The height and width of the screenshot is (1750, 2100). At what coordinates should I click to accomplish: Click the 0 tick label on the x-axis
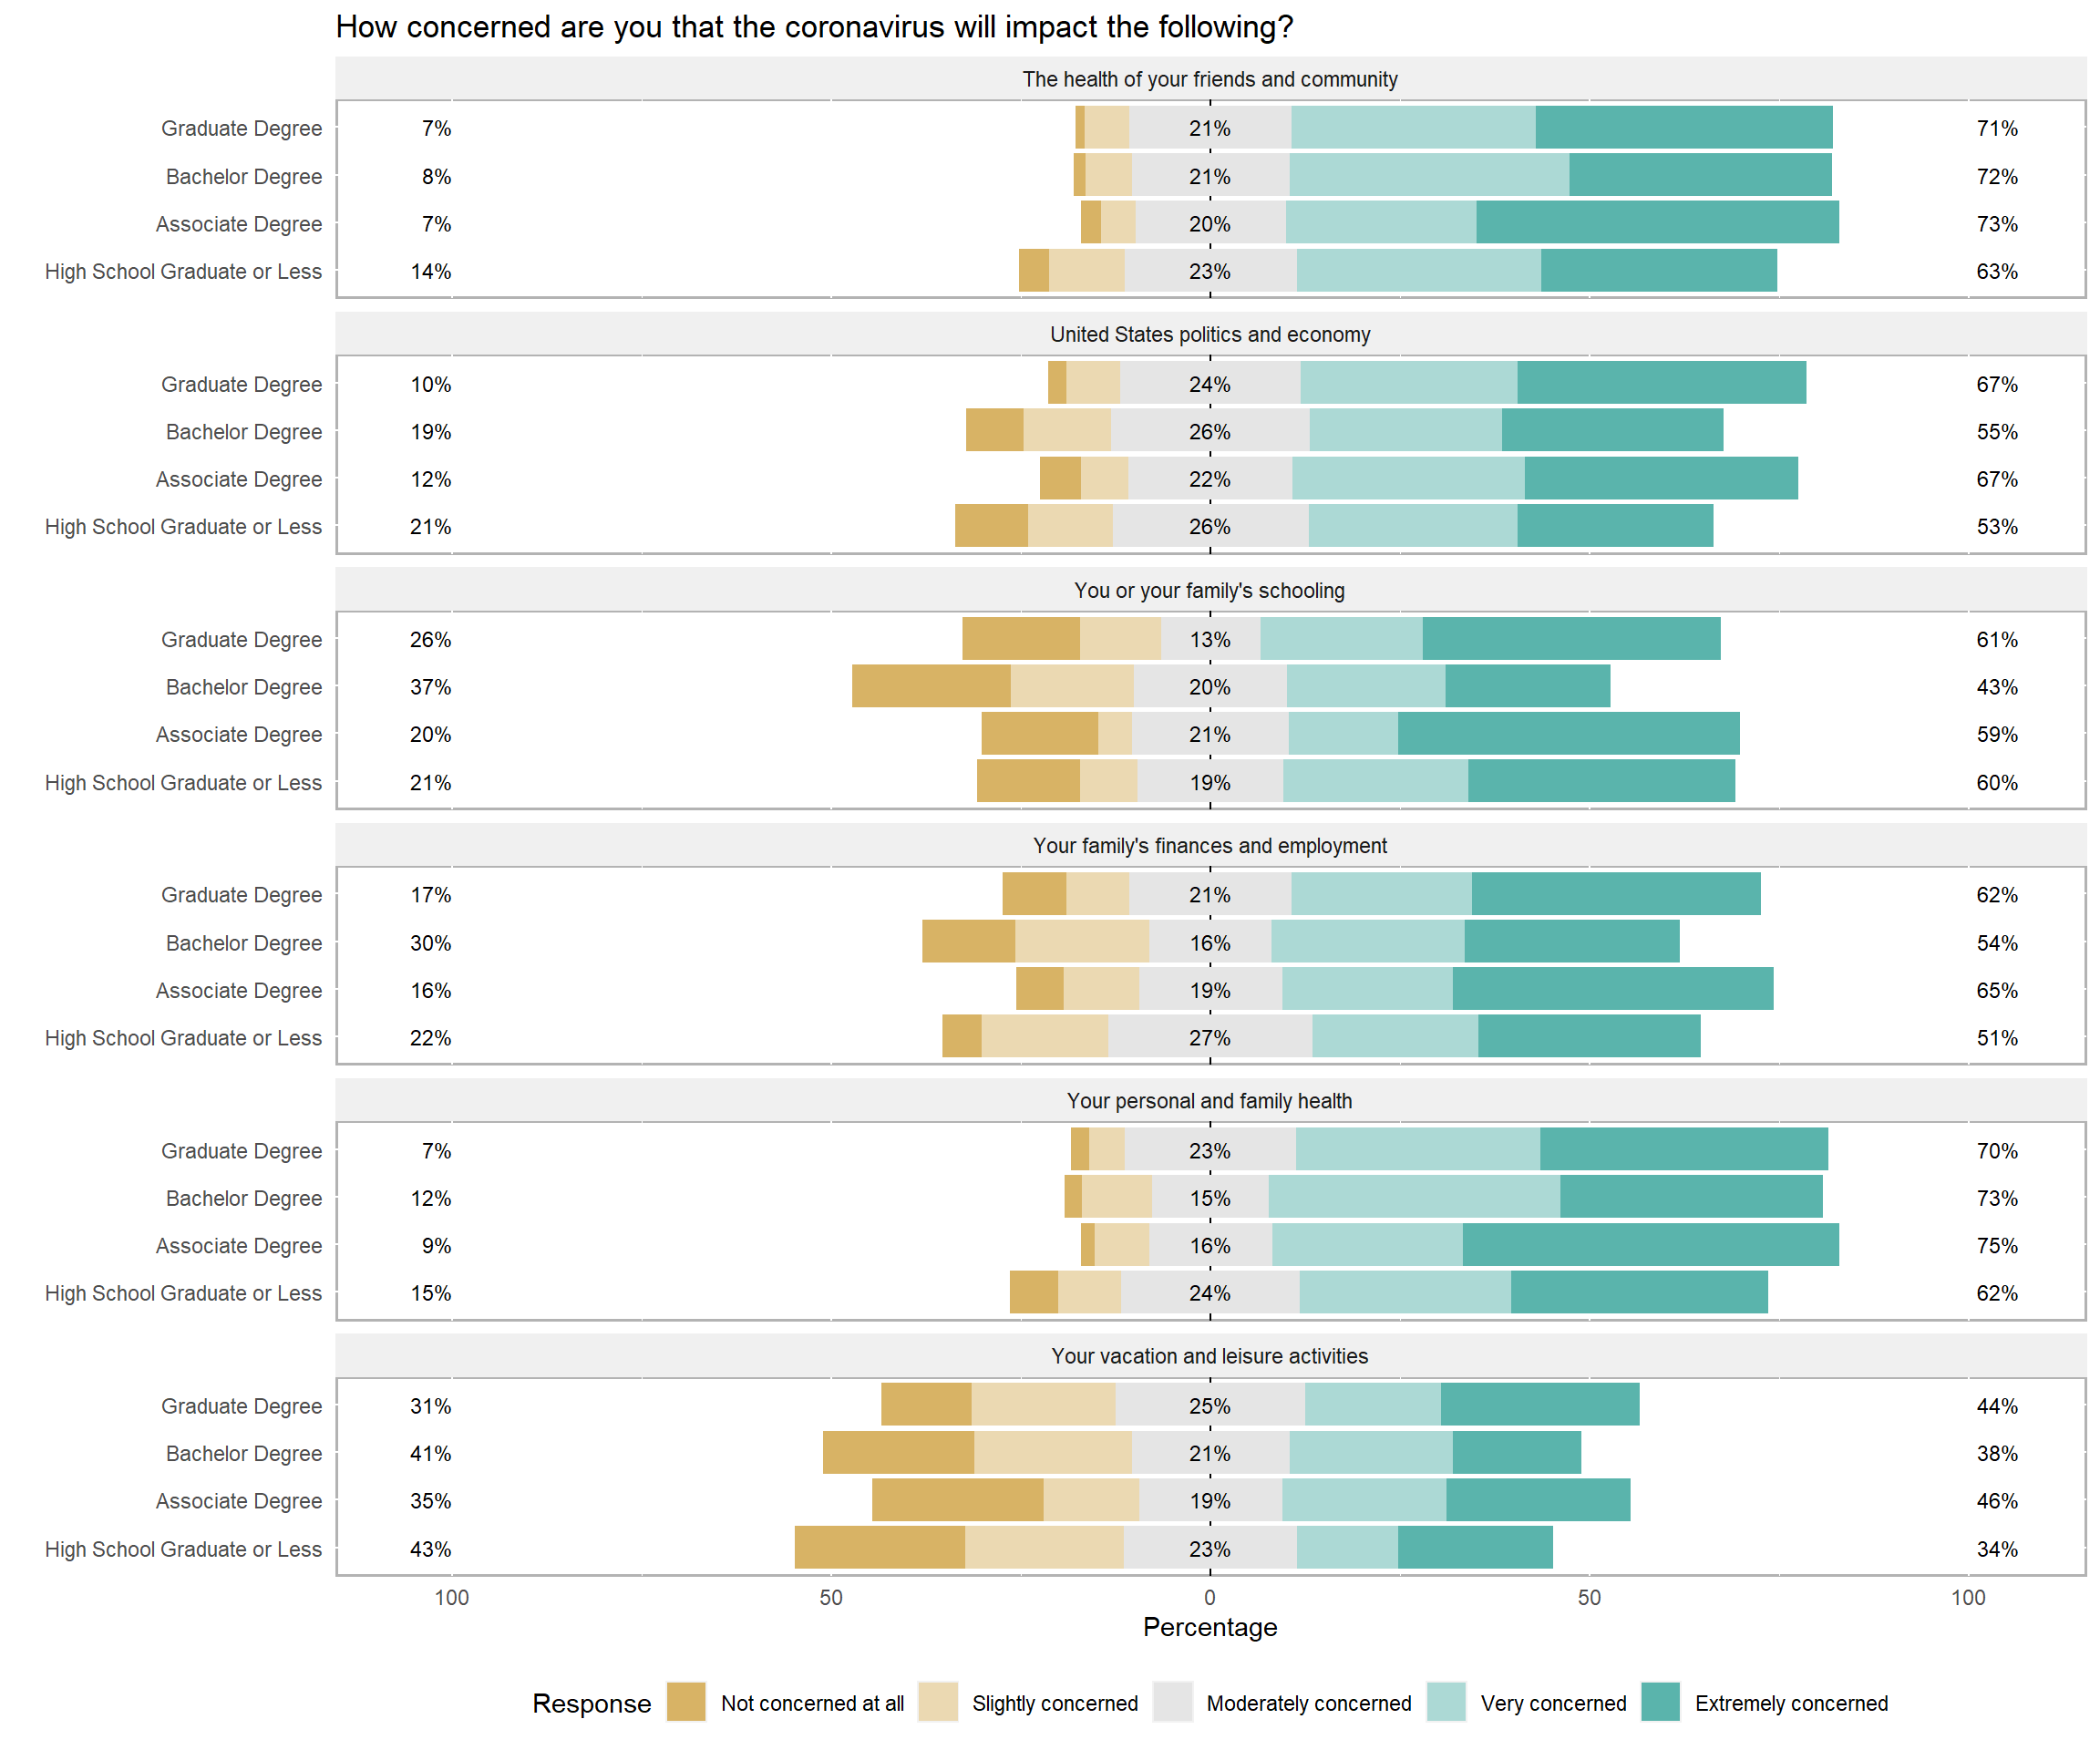click(1209, 1597)
